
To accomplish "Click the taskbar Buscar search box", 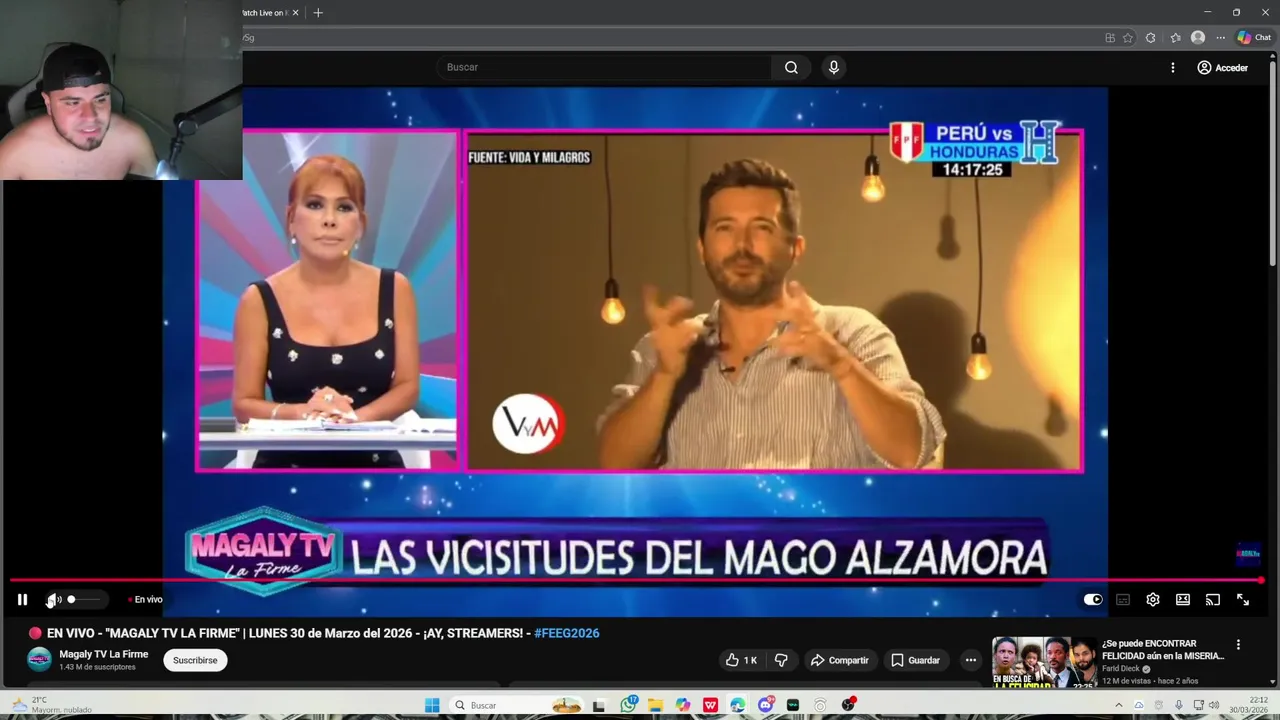I will coord(515,705).
